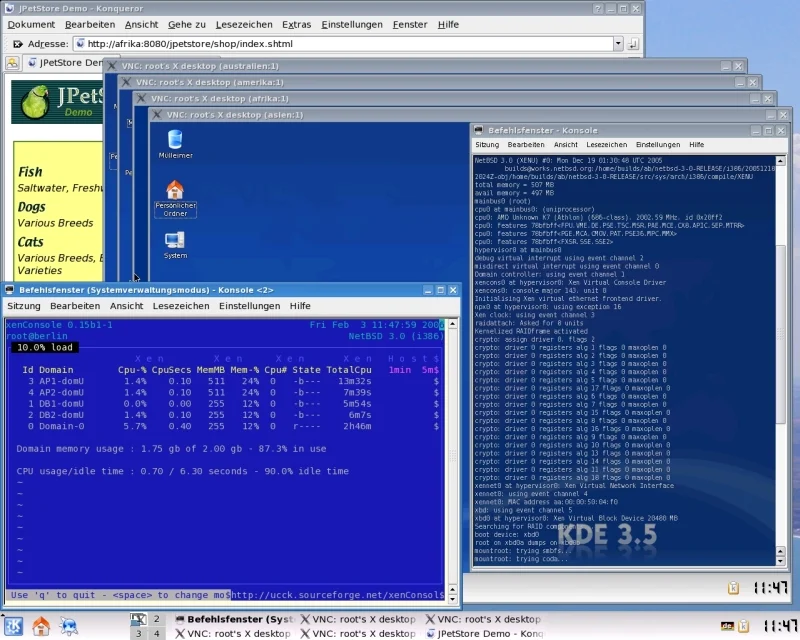800x640 pixels.
Task: Open Einstellungen menu in Konqueror
Action: (x=352, y=24)
